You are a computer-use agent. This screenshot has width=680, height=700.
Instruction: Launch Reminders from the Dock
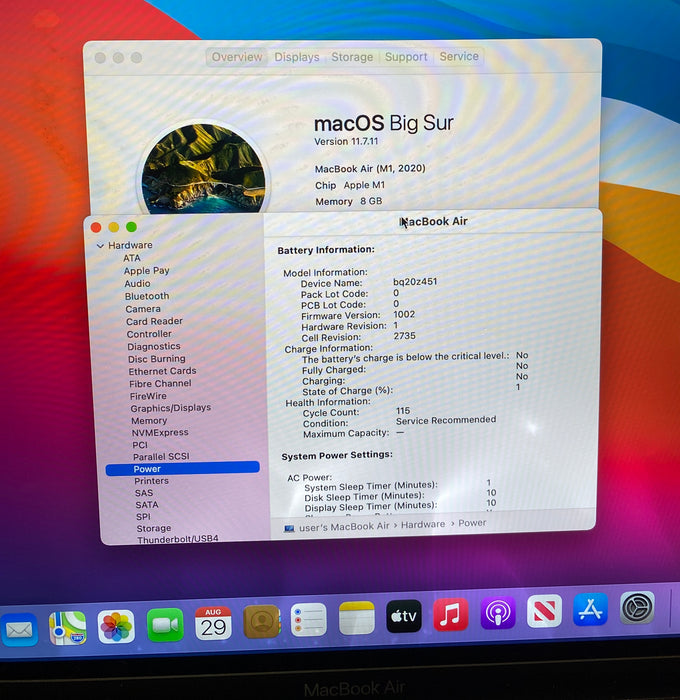coord(309,620)
